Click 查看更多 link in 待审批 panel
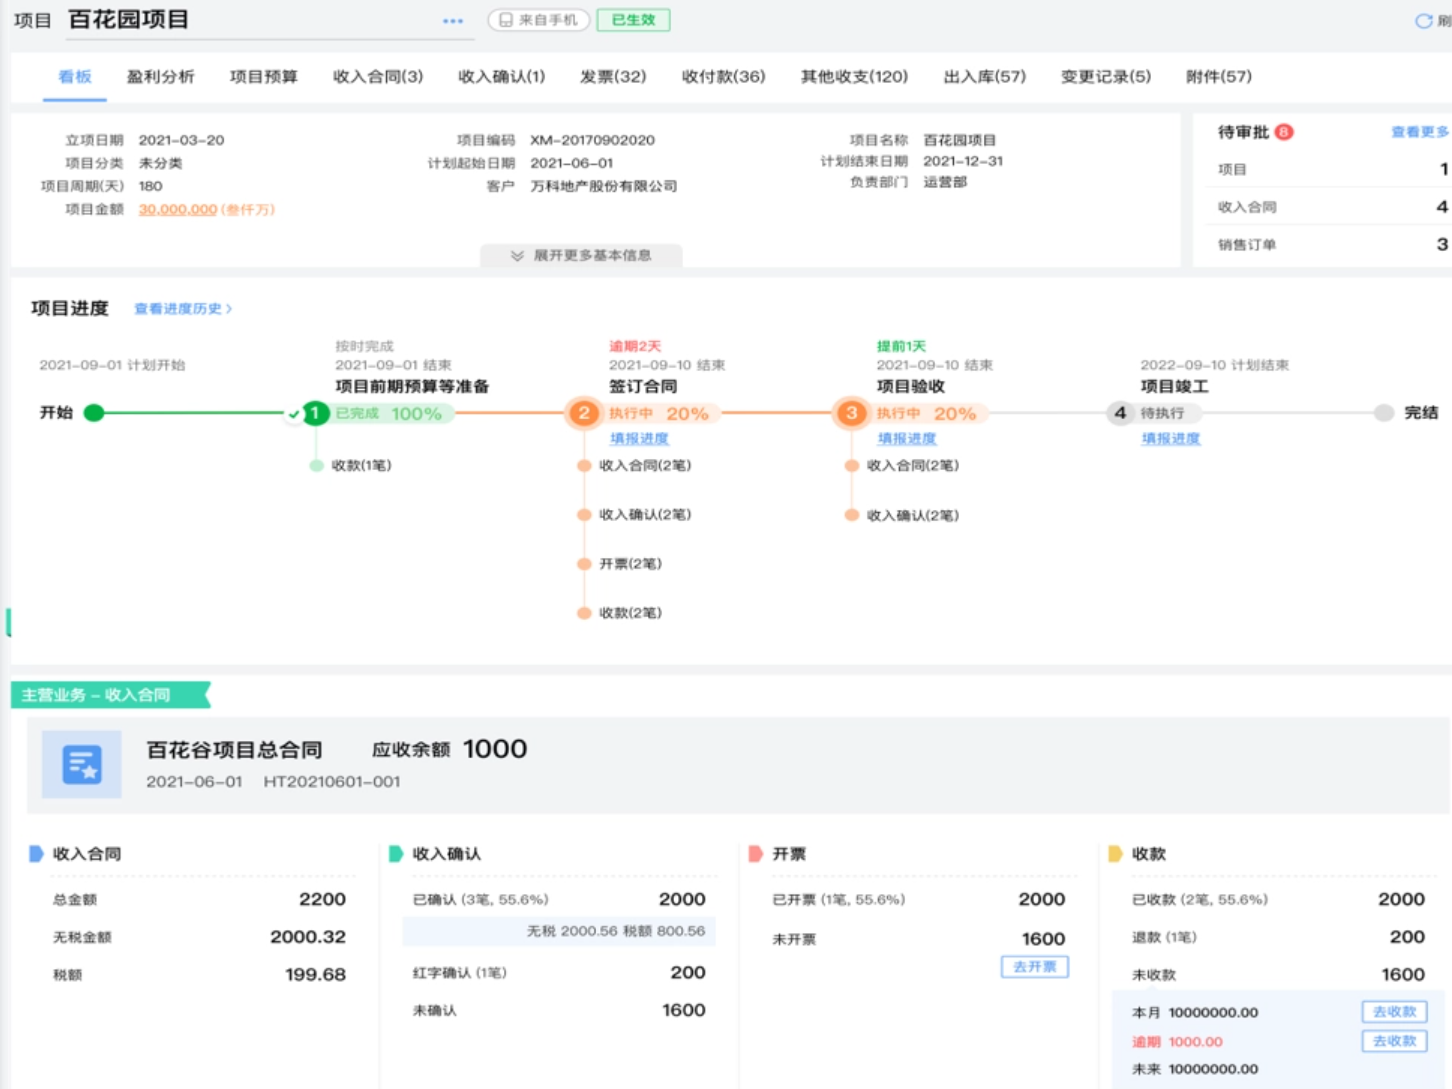 click(1419, 132)
